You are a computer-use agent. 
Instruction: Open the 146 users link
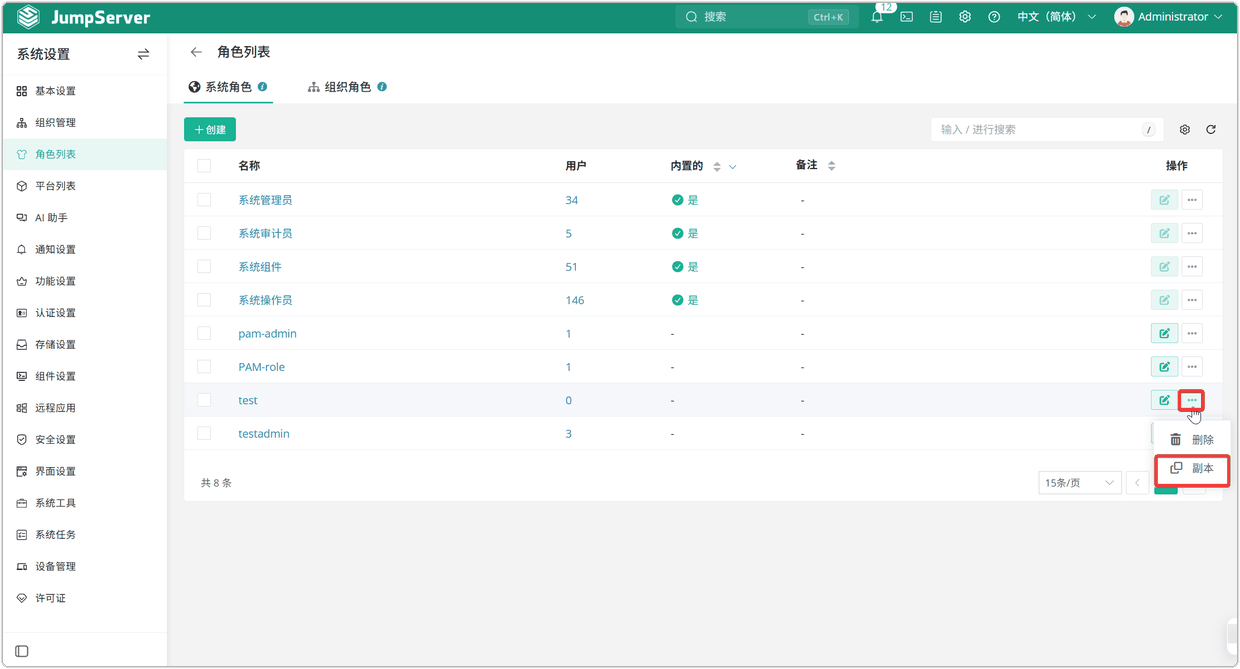tap(575, 300)
